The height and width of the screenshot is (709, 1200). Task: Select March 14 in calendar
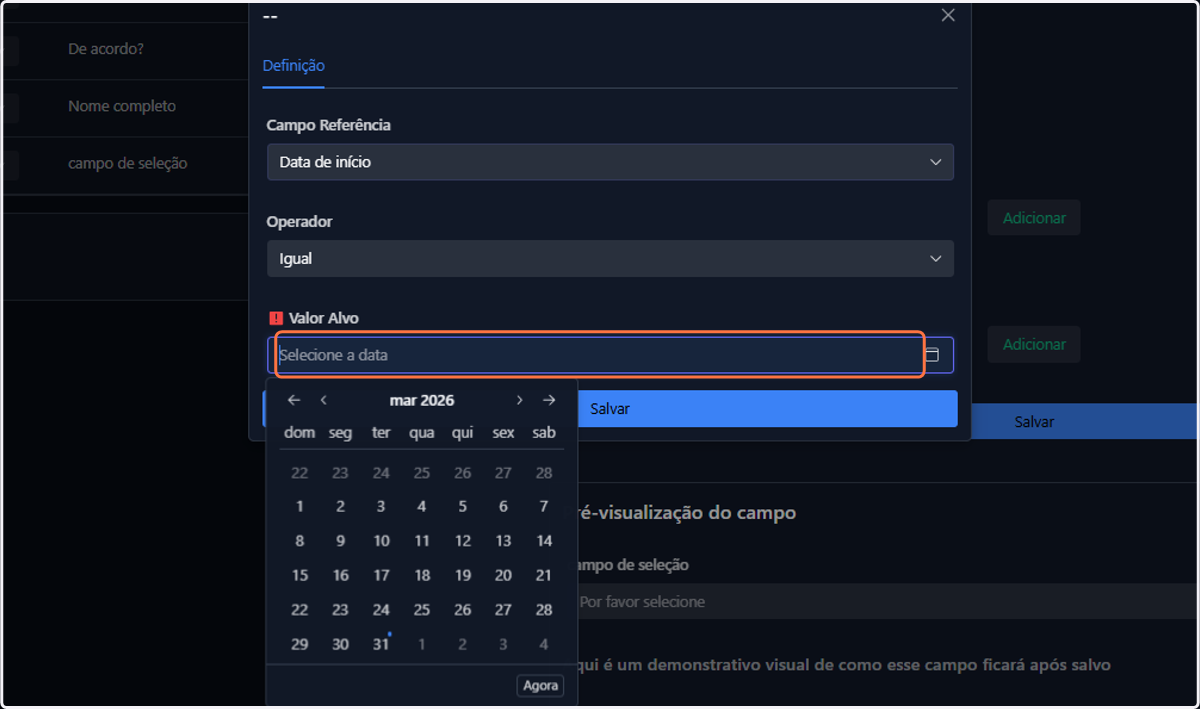pos(544,541)
